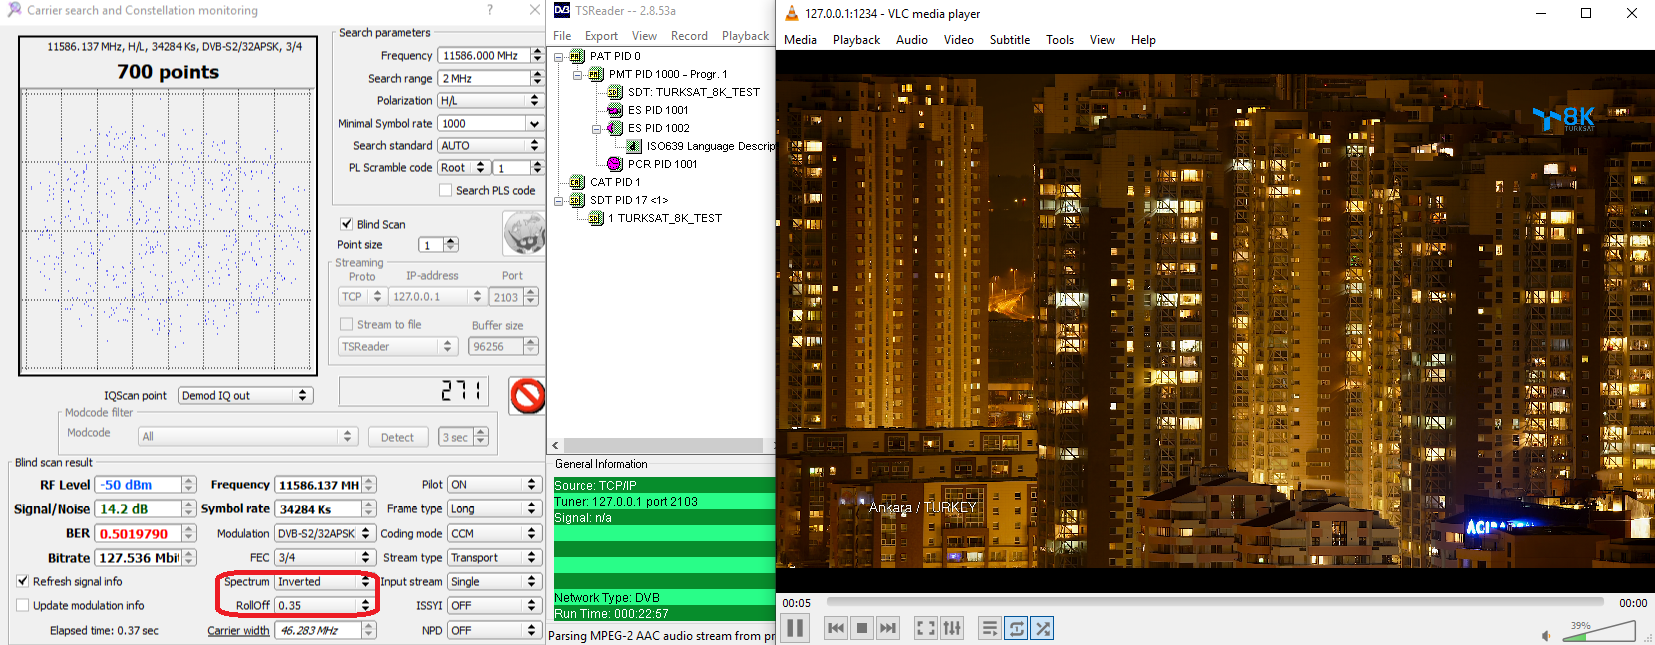The image size is (1655, 645).
Task: Skip to next media in VLC
Action: 888,628
